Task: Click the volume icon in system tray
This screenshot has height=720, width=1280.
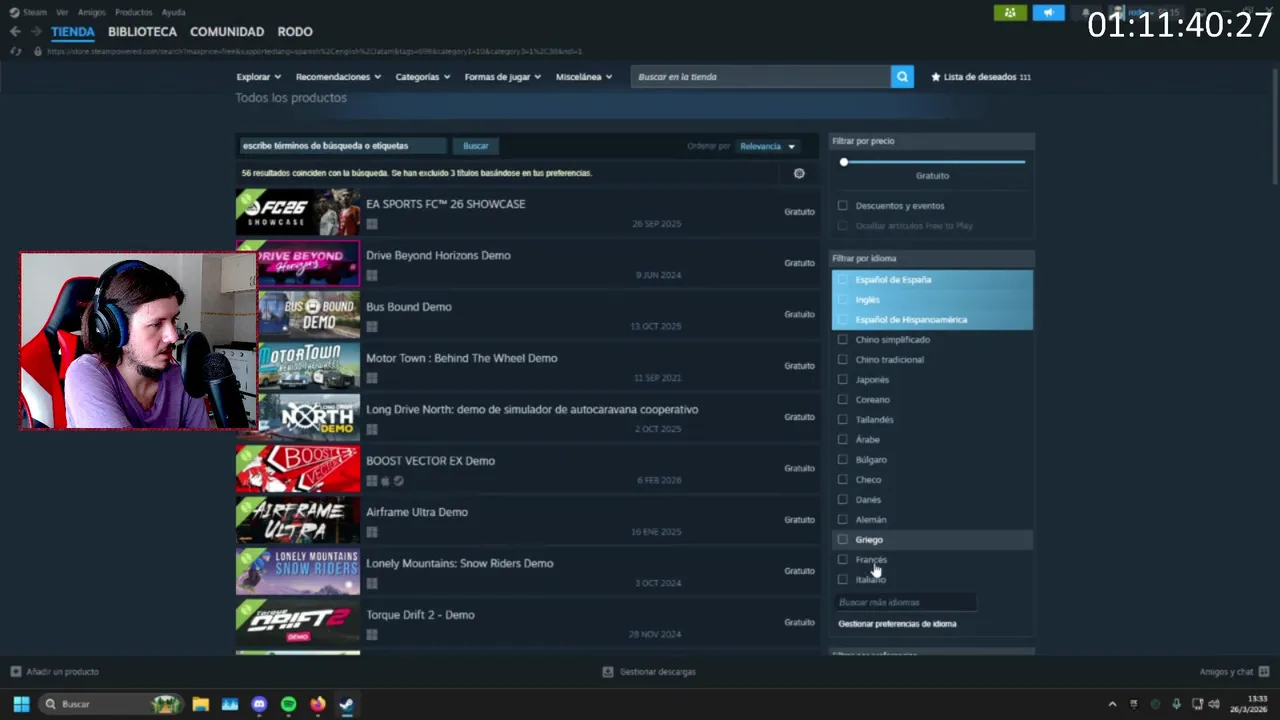Action: 1214,704
